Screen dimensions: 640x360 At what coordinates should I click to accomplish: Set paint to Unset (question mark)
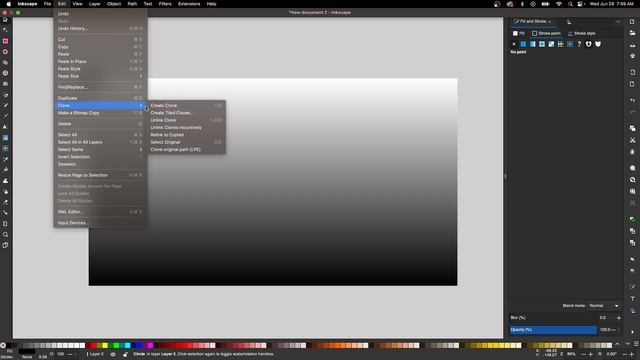pyautogui.click(x=579, y=44)
